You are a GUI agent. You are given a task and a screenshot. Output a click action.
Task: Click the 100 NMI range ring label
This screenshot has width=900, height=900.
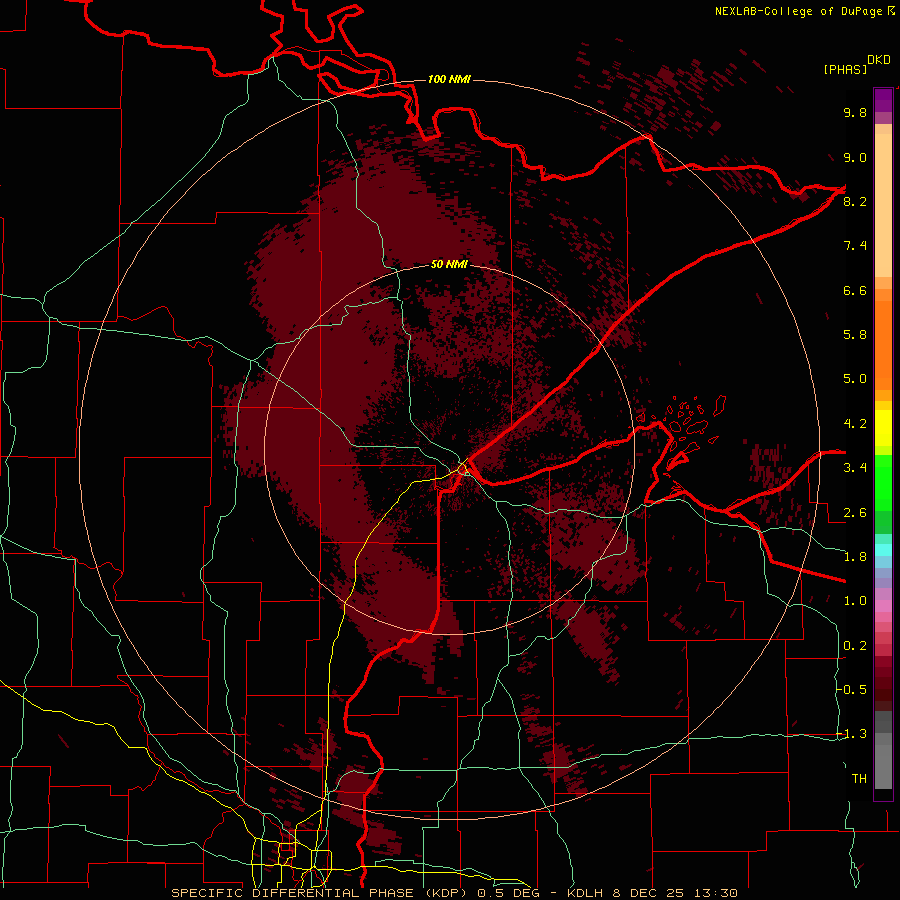449,79
